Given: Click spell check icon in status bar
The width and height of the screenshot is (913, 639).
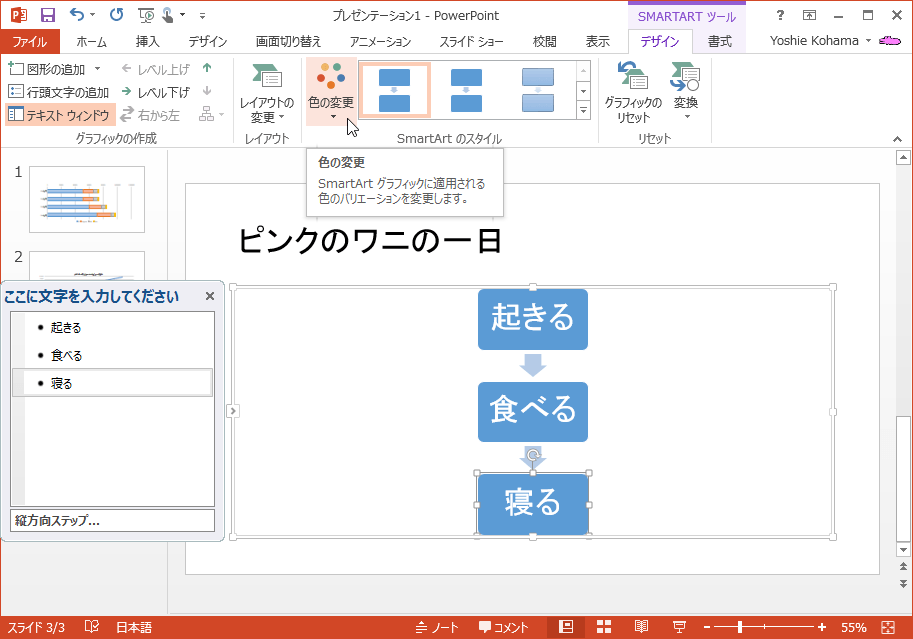Looking at the screenshot, I should coord(91,627).
